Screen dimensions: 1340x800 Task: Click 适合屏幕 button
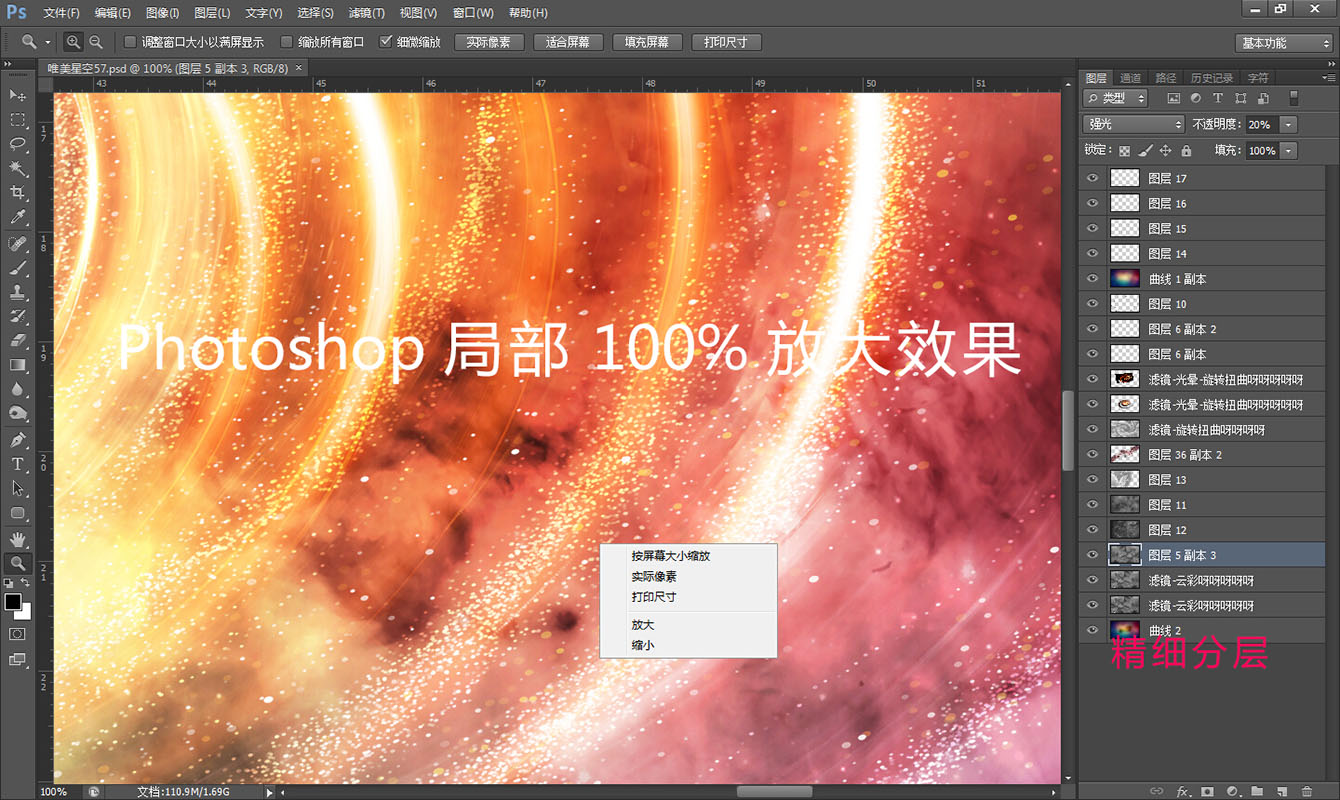tap(568, 42)
